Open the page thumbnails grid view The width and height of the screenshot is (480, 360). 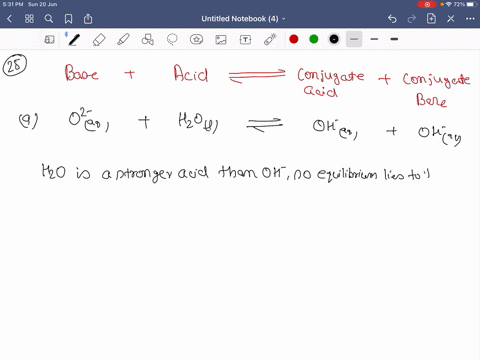point(29,19)
